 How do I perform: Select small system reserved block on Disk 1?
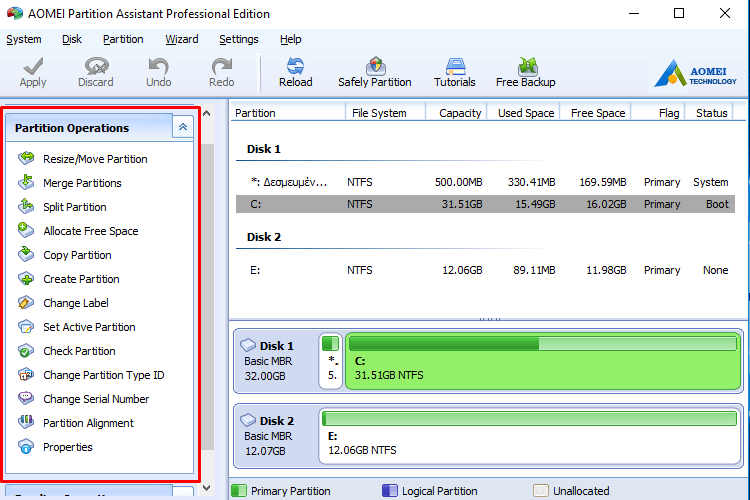331,361
